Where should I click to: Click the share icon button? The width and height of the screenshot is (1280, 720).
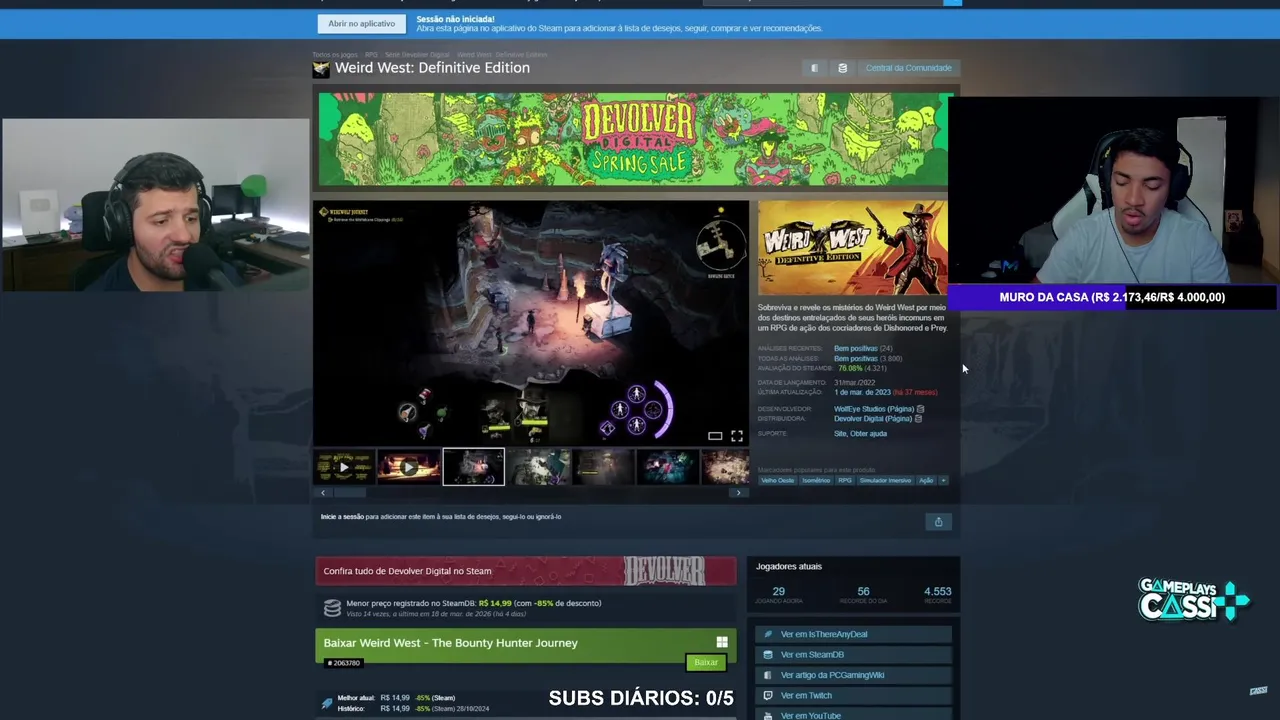[x=938, y=522]
